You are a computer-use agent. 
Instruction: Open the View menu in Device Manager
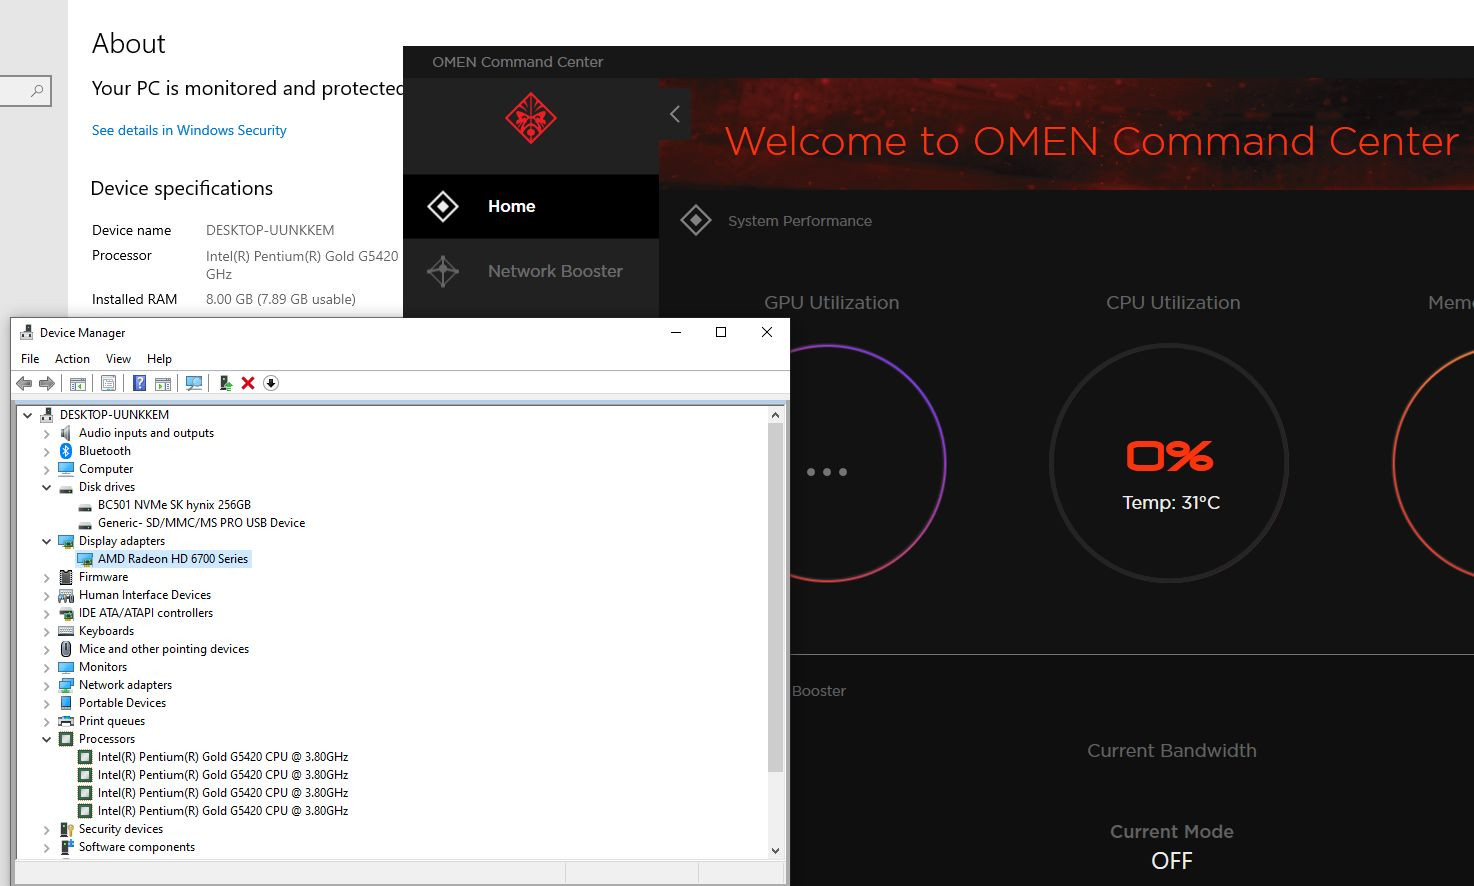tap(118, 358)
